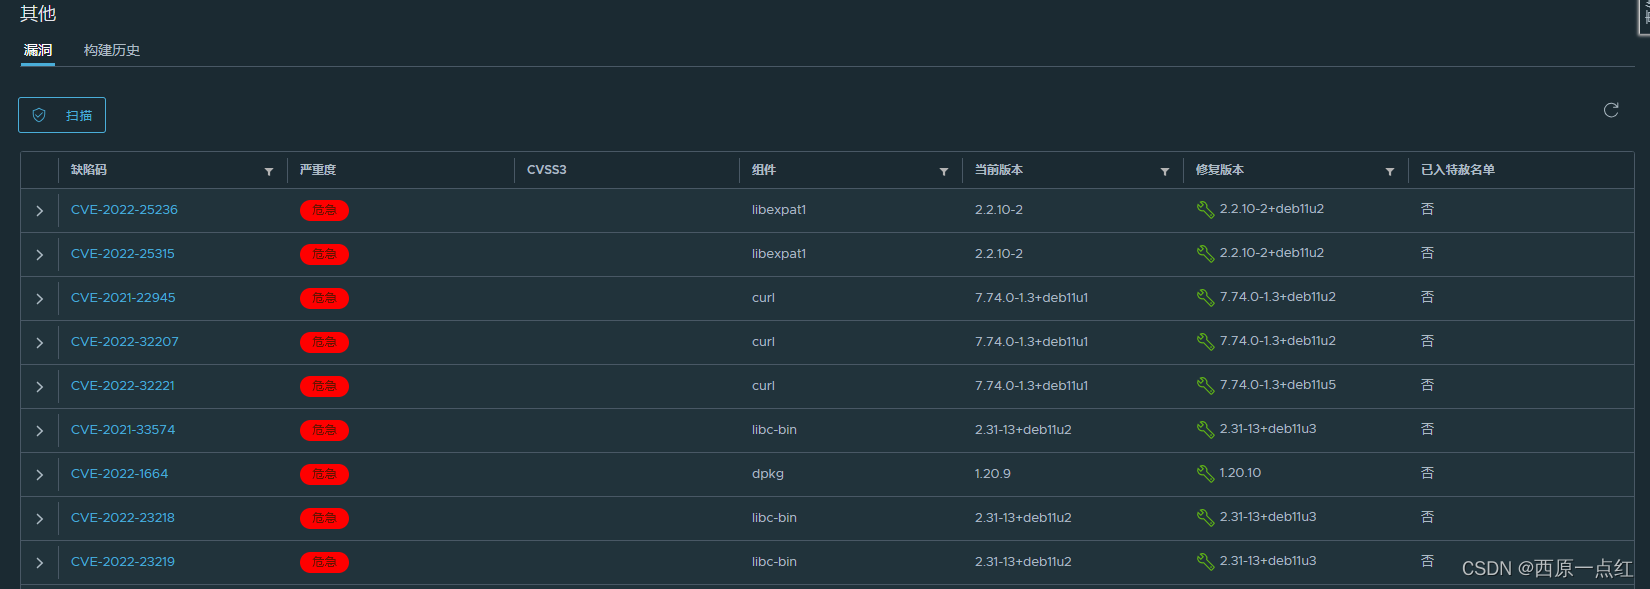Expand the CVE-2021-22945 row
1650x589 pixels.
pyautogui.click(x=40, y=299)
